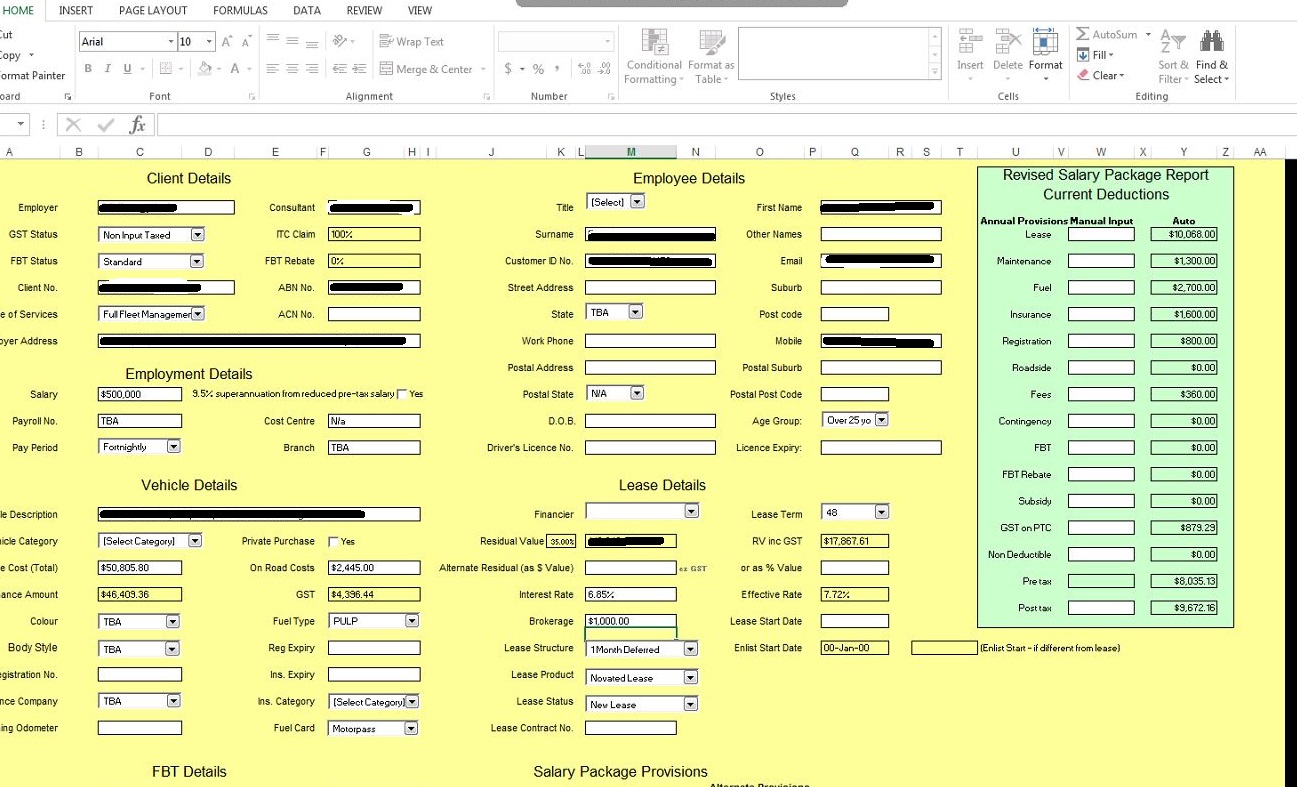Open the Clear menu button
This screenshot has height=787, width=1297.
1101,75
